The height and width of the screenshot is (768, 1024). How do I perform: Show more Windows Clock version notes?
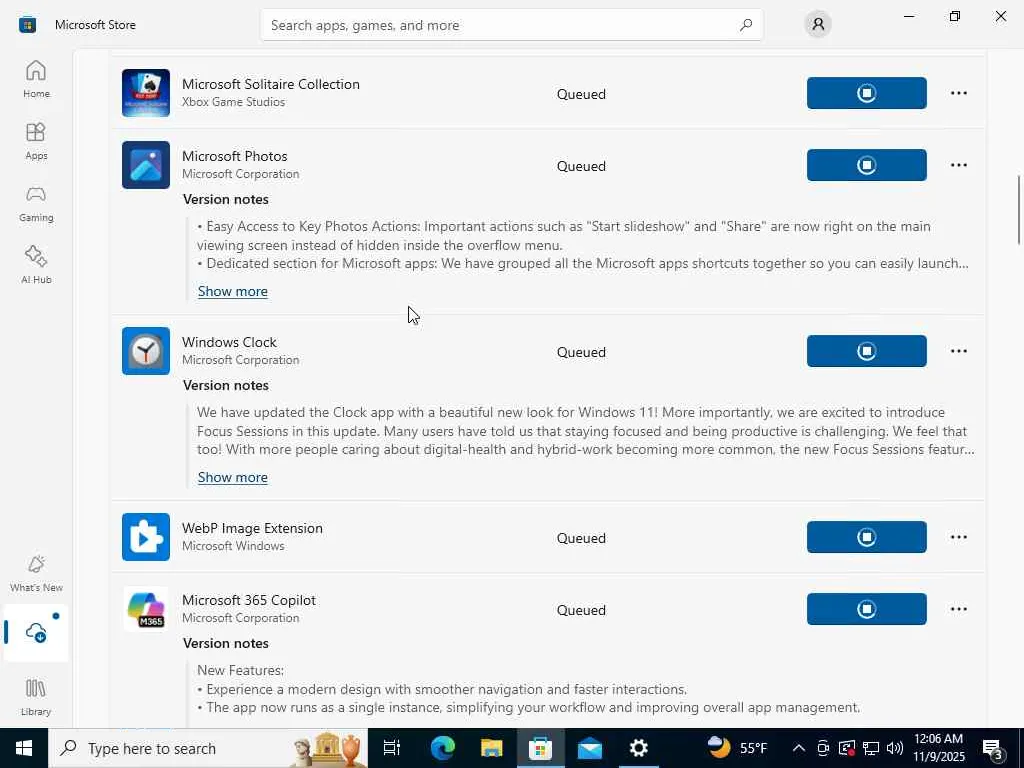pyautogui.click(x=232, y=477)
